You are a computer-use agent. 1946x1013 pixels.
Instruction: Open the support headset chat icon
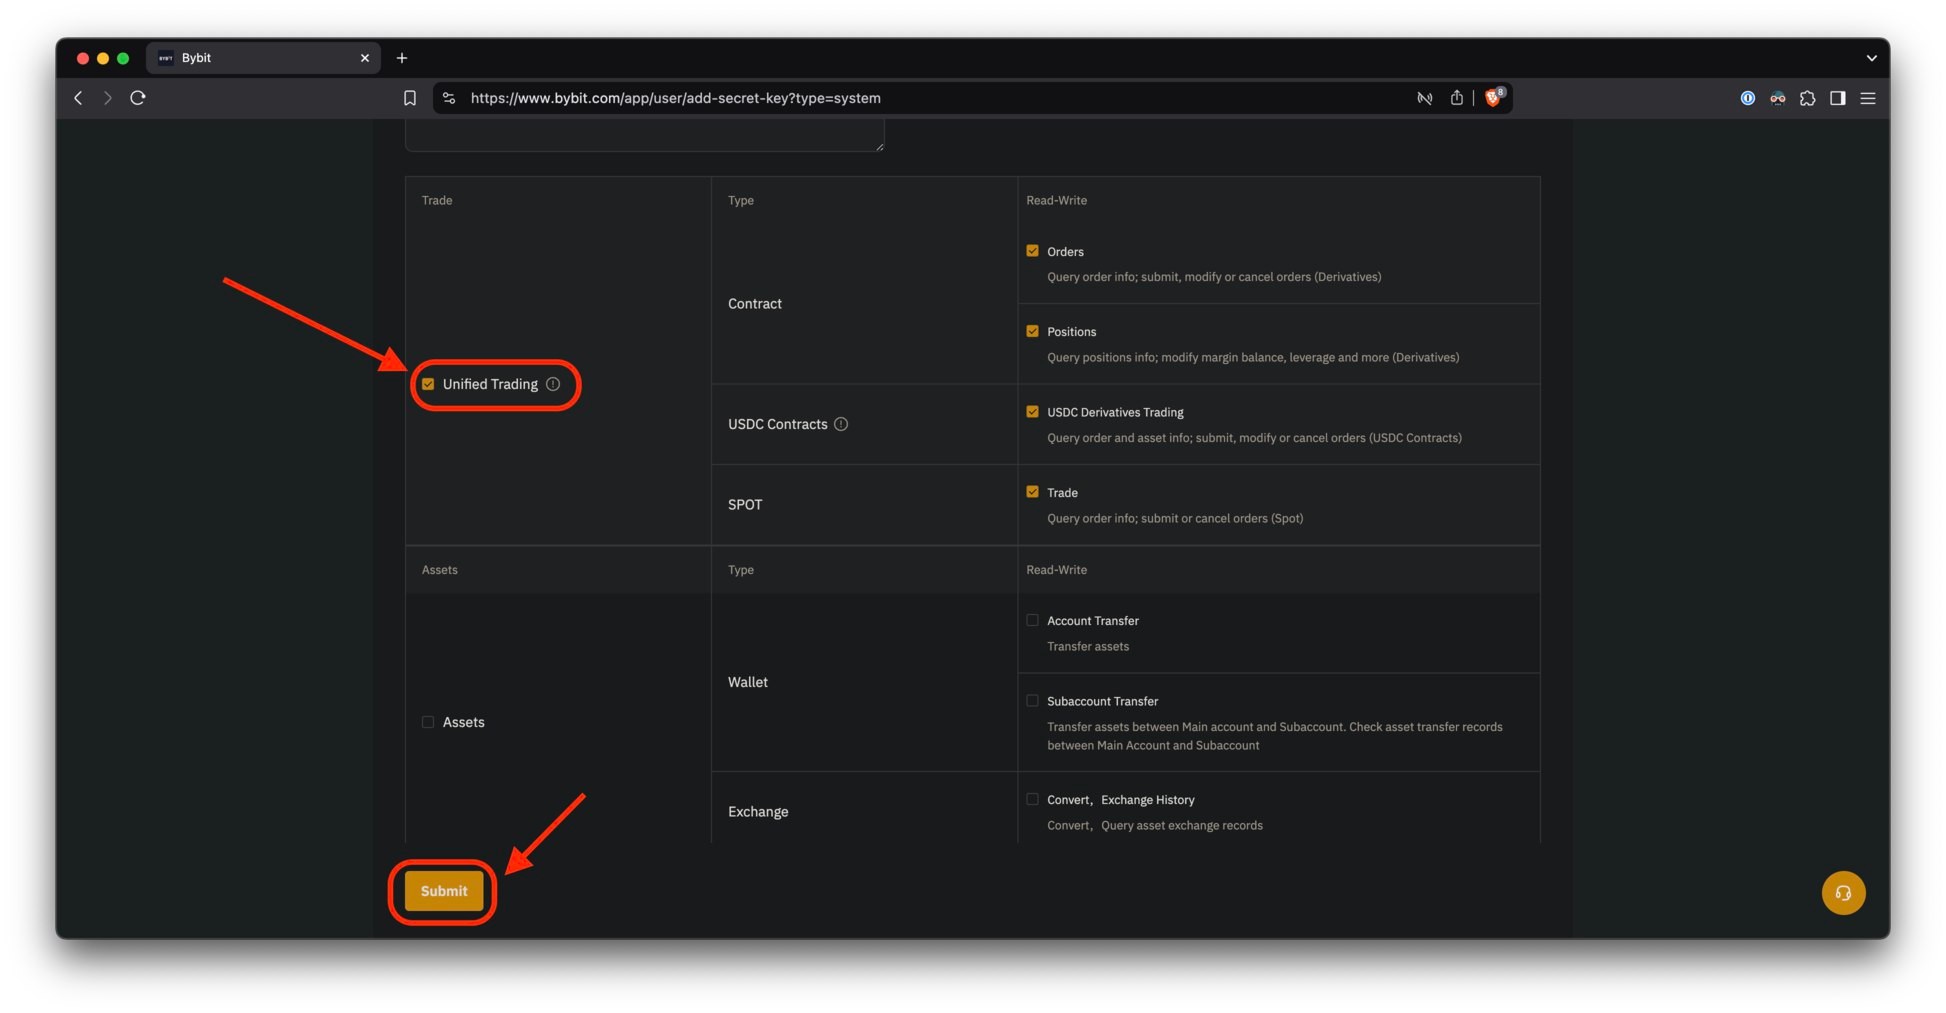point(1842,893)
